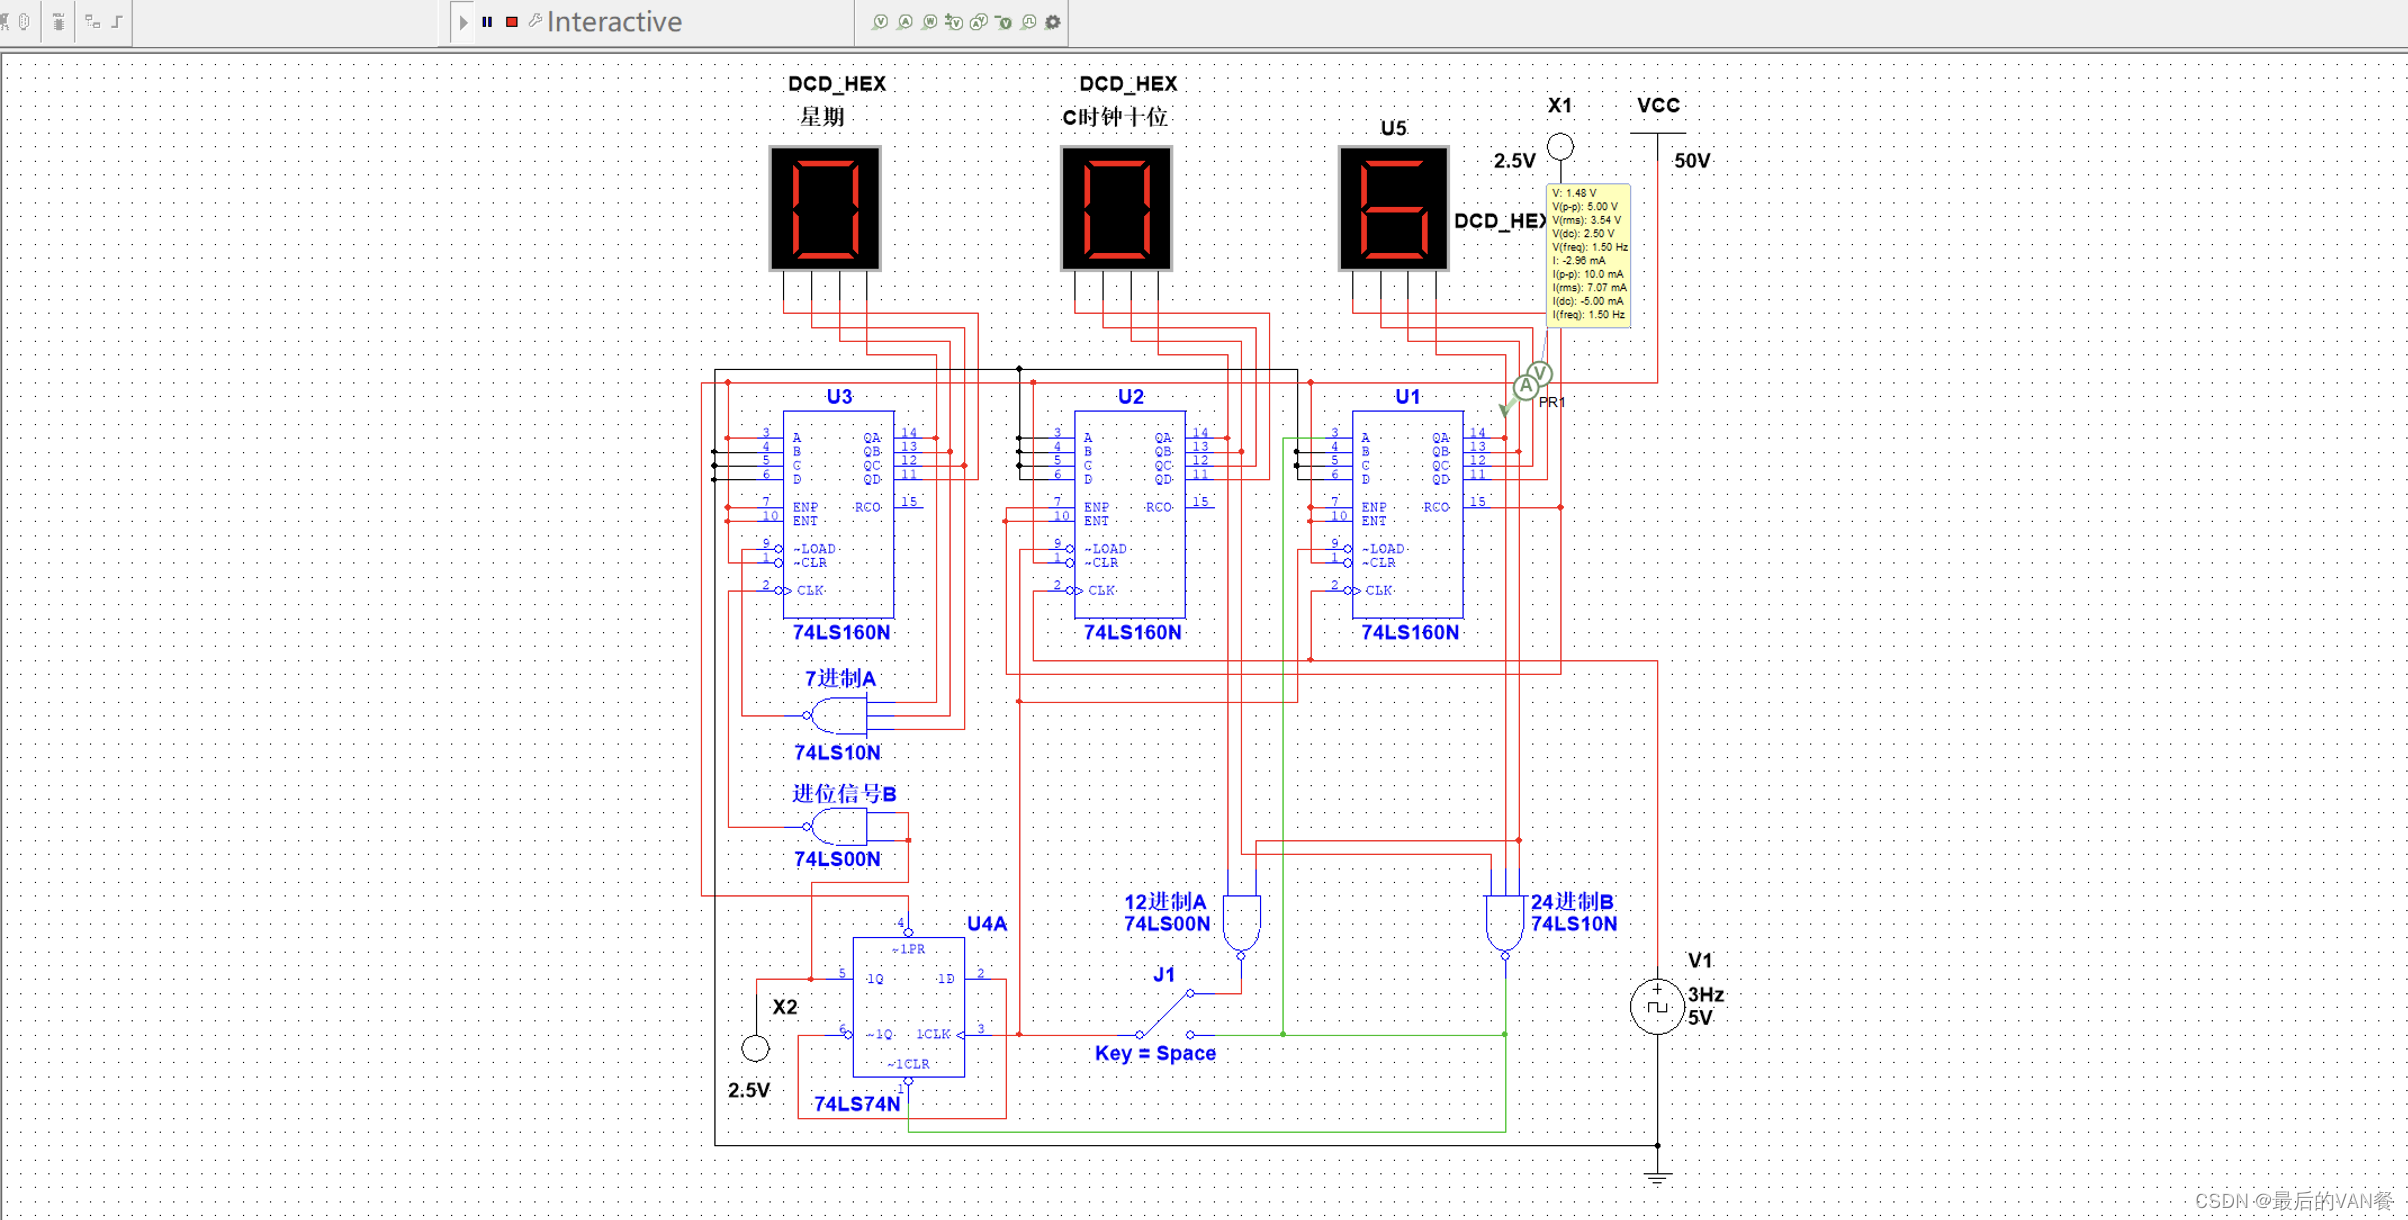
Task: Select the voltage reference probe tool
Action: pyautogui.click(x=1003, y=22)
